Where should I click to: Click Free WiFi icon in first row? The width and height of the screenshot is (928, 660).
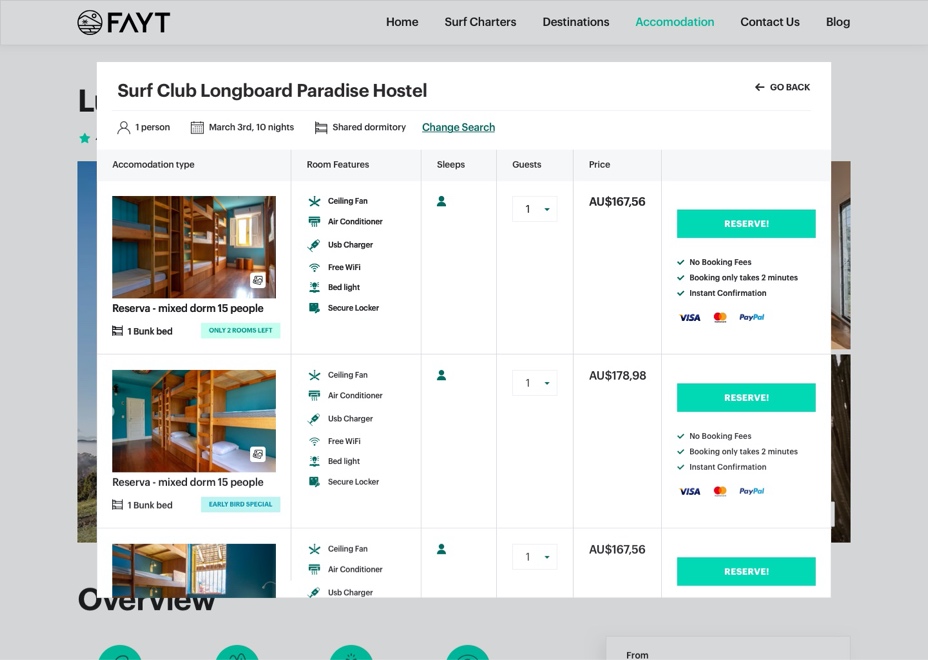pos(314,268)
